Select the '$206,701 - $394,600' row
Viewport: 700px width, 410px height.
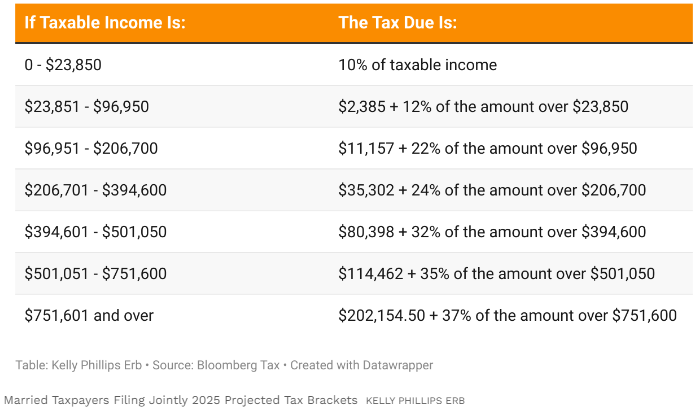[354, 190]
